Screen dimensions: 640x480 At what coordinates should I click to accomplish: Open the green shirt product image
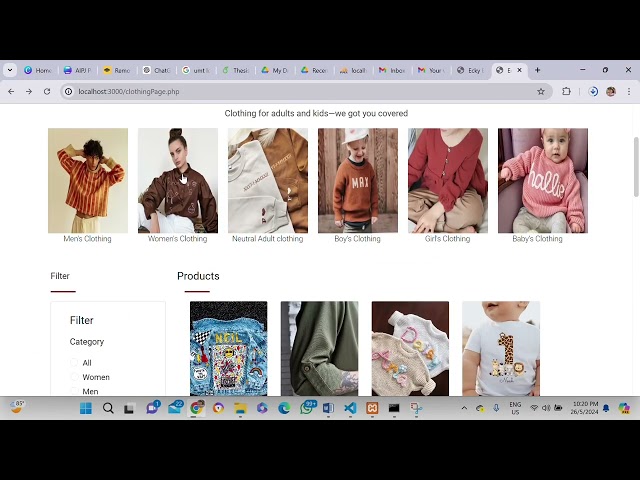pyautogui.click(x=320, y=349)
